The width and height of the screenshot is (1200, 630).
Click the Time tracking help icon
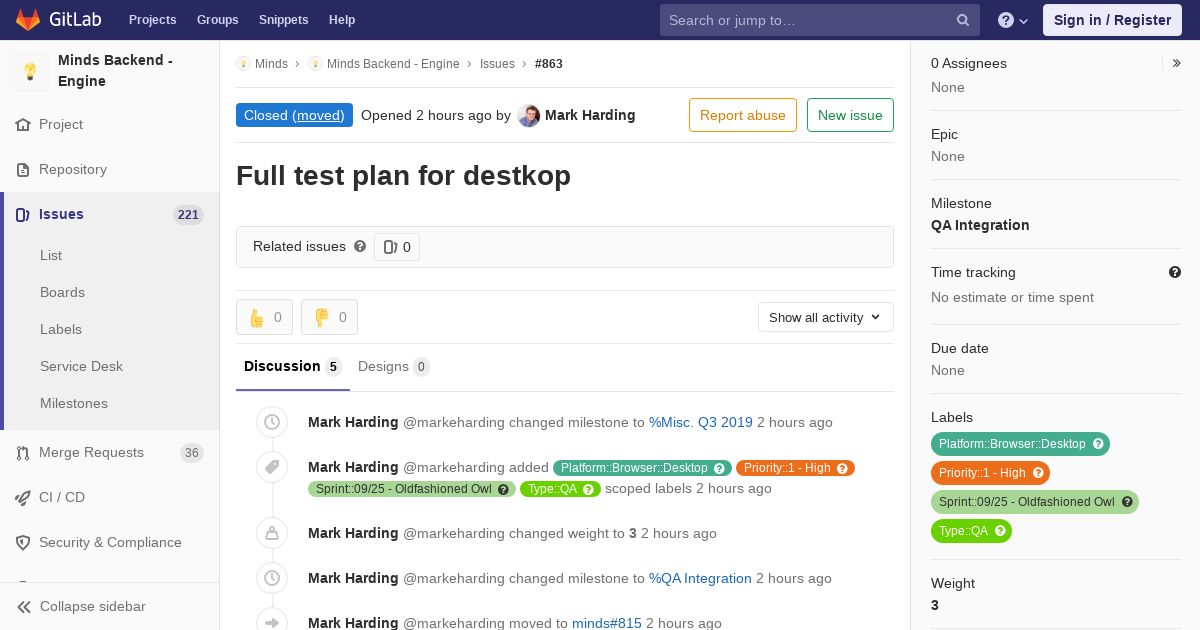pyautogui.click(x=1175, y=272)
